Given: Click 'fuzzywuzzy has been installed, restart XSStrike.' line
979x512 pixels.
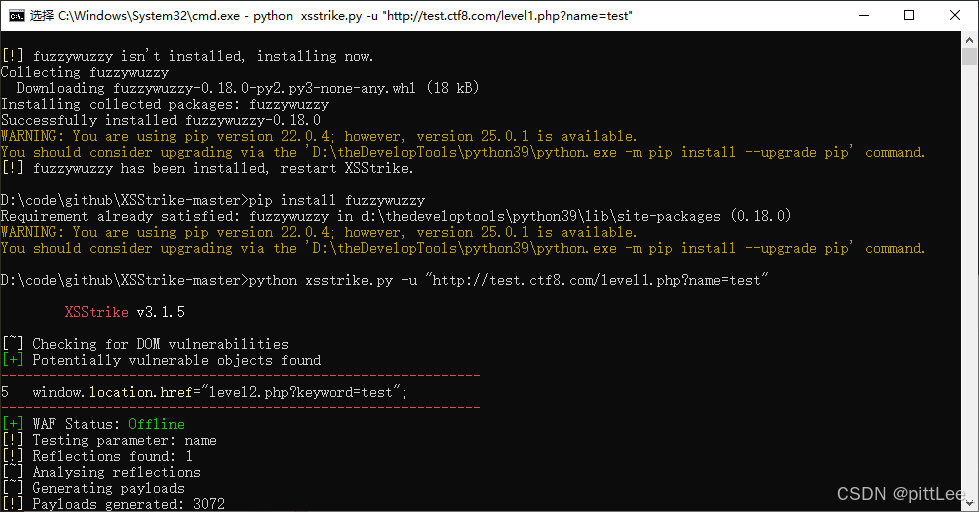Looking at the screenshot, I should pos(208,168).
